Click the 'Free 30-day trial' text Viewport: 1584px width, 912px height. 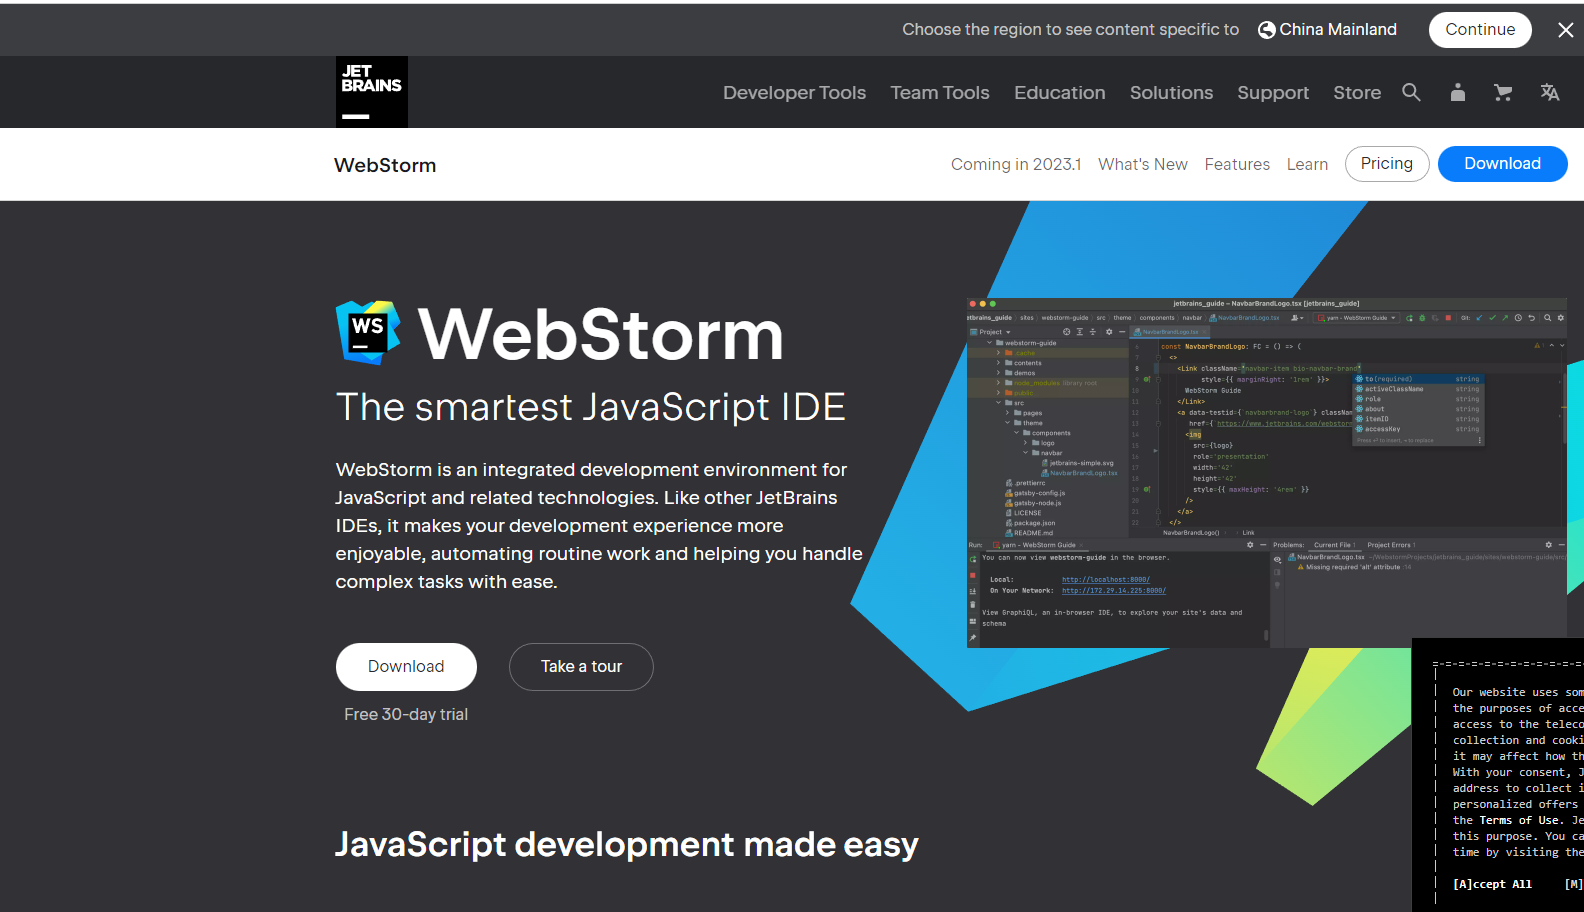coord(406,714)
